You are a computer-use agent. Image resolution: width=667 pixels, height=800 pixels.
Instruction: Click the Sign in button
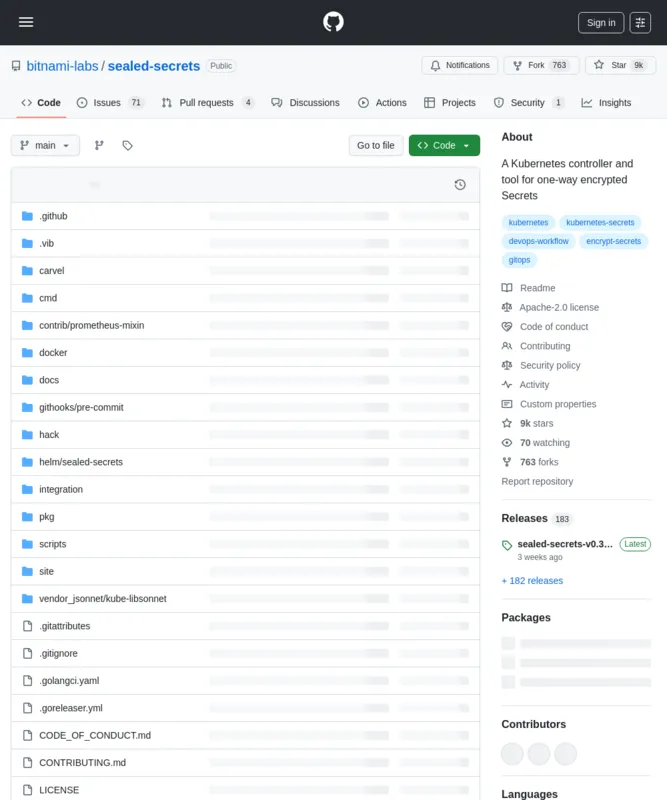(x=601, y=23)
